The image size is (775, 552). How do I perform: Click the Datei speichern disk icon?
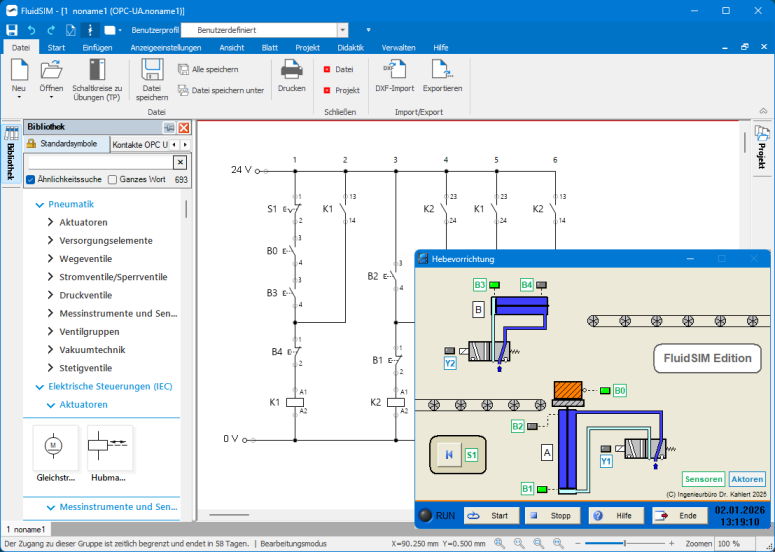click(x=152, y=70)
